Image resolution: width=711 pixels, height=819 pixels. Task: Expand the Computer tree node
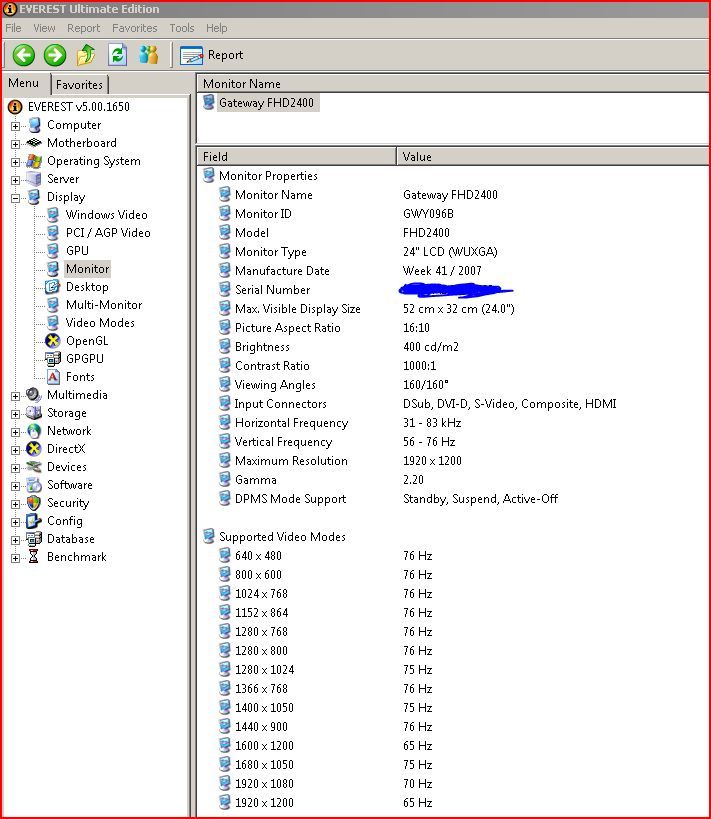15,126
